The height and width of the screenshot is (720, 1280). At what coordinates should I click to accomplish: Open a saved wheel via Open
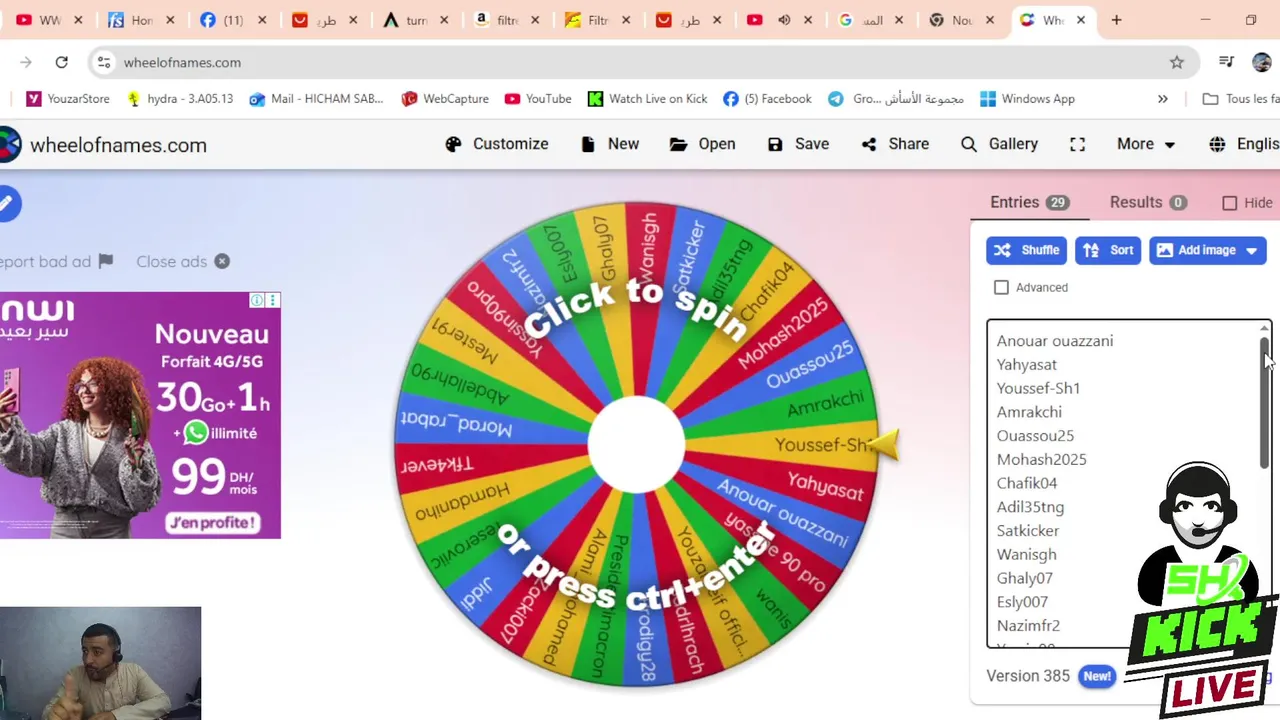point(702,144)
